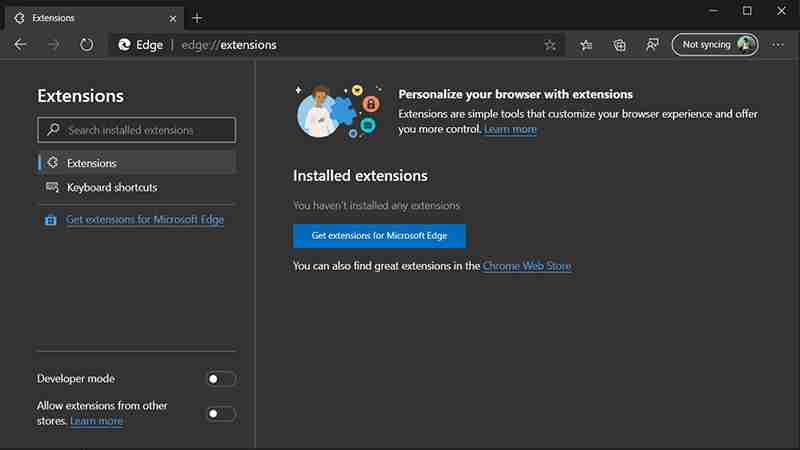Enable Developer mode toggle
This screenshot has width=800, height=450.
pyautogui.click(x=221, y=379)
